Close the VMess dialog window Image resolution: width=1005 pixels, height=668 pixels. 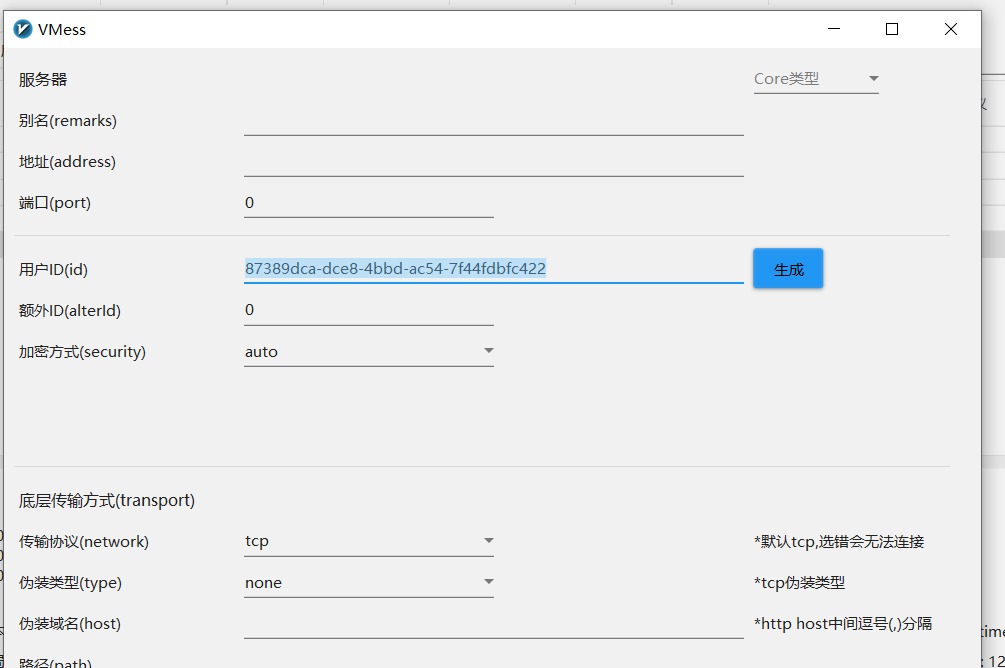950,30
